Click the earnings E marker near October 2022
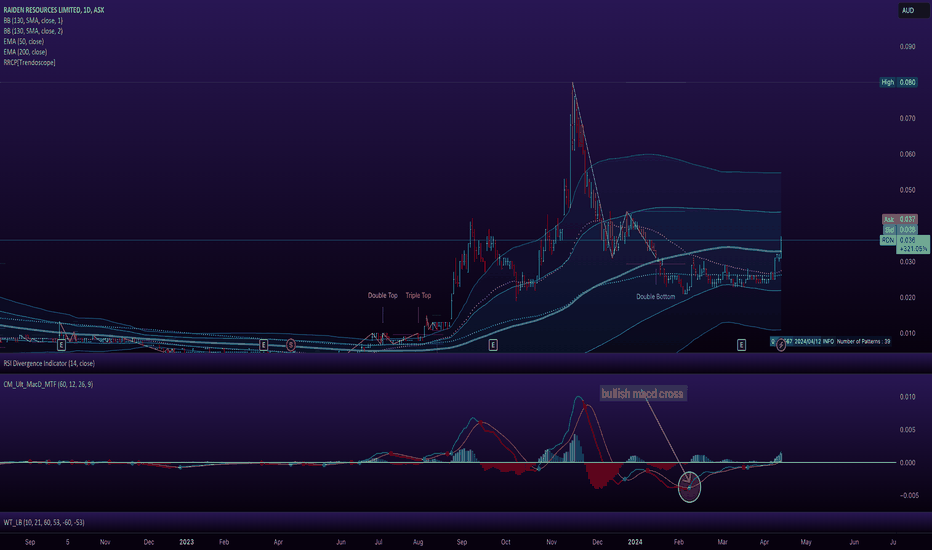This screenshot has width=932, height=550. pos(61,345)
